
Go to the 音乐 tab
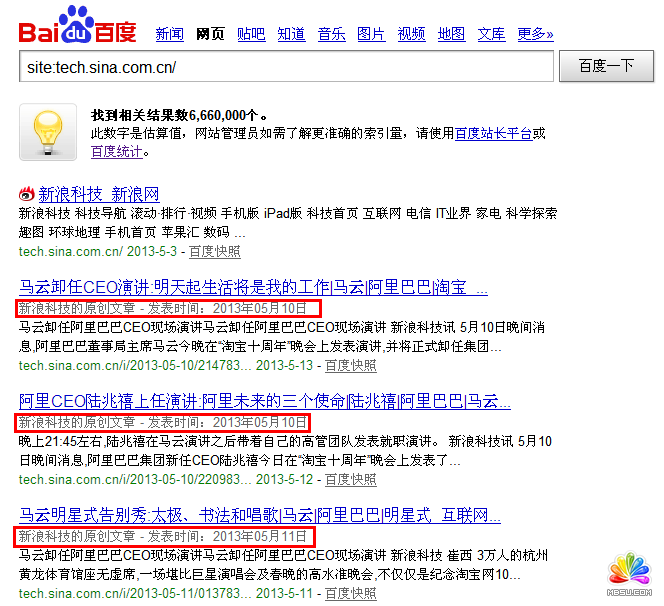(331, 34)
